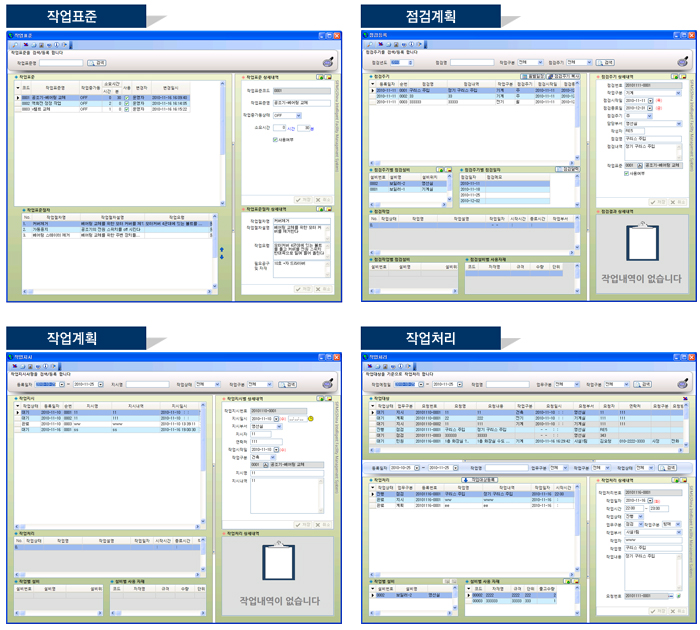The height and width of the screenshot is (630, 700).
Task: Select the 점검명 column header in 점검주기
Action: click(428, 84)
